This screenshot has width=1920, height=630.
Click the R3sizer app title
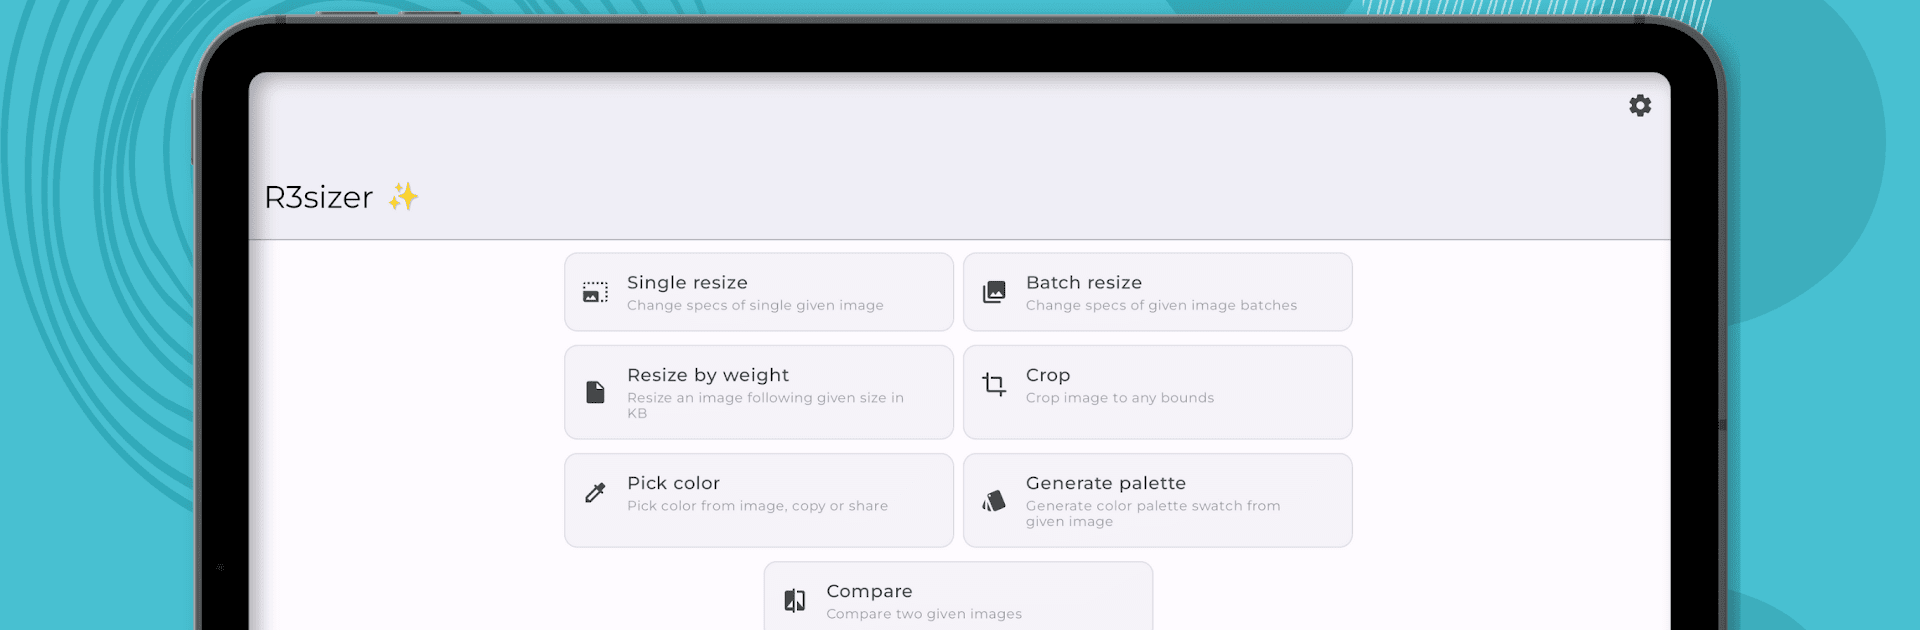318,197
